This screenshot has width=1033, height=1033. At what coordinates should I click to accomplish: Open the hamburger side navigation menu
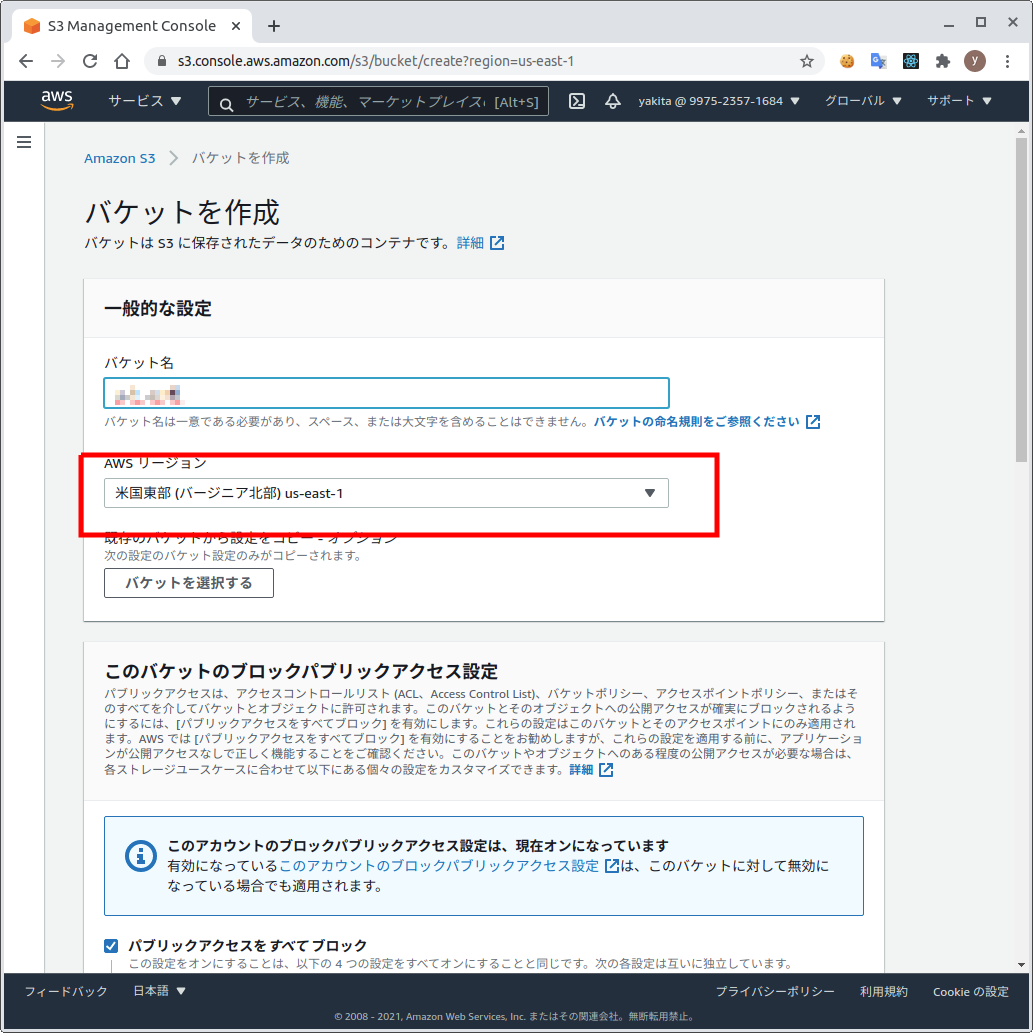24,142
